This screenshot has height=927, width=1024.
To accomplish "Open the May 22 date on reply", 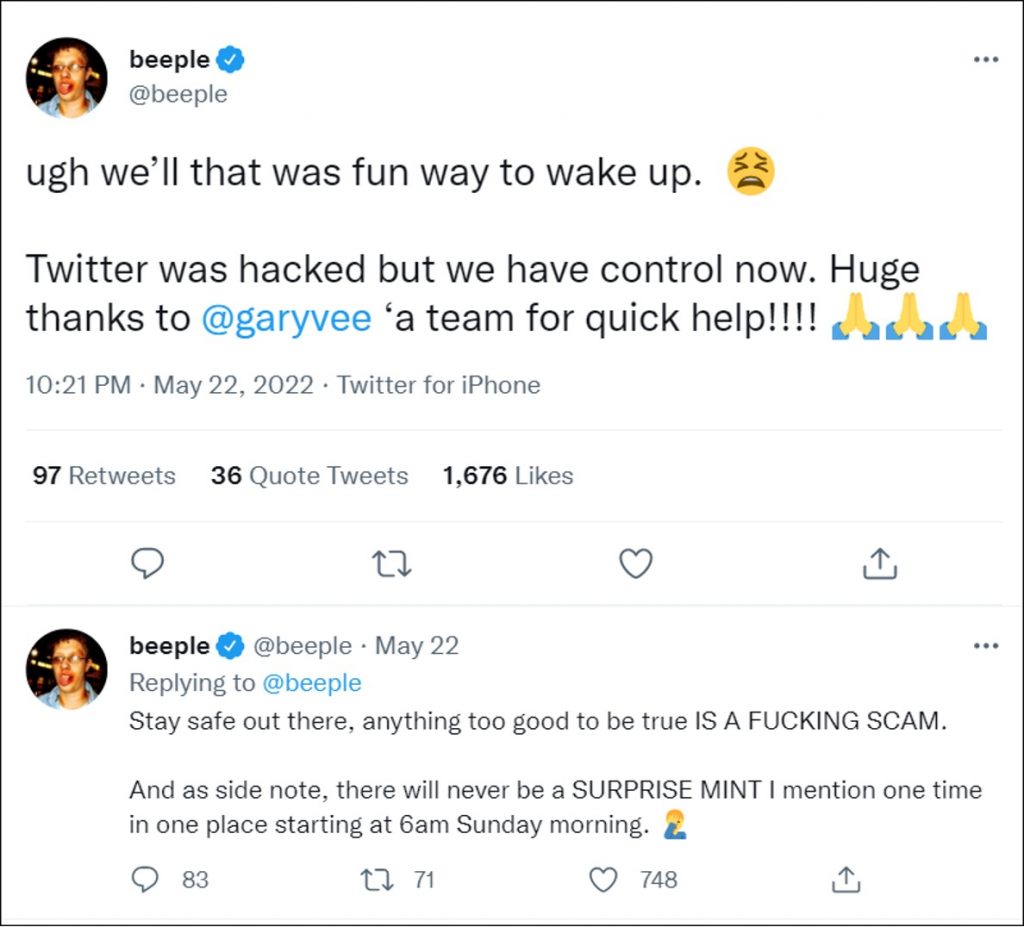I will click(417, 646).
